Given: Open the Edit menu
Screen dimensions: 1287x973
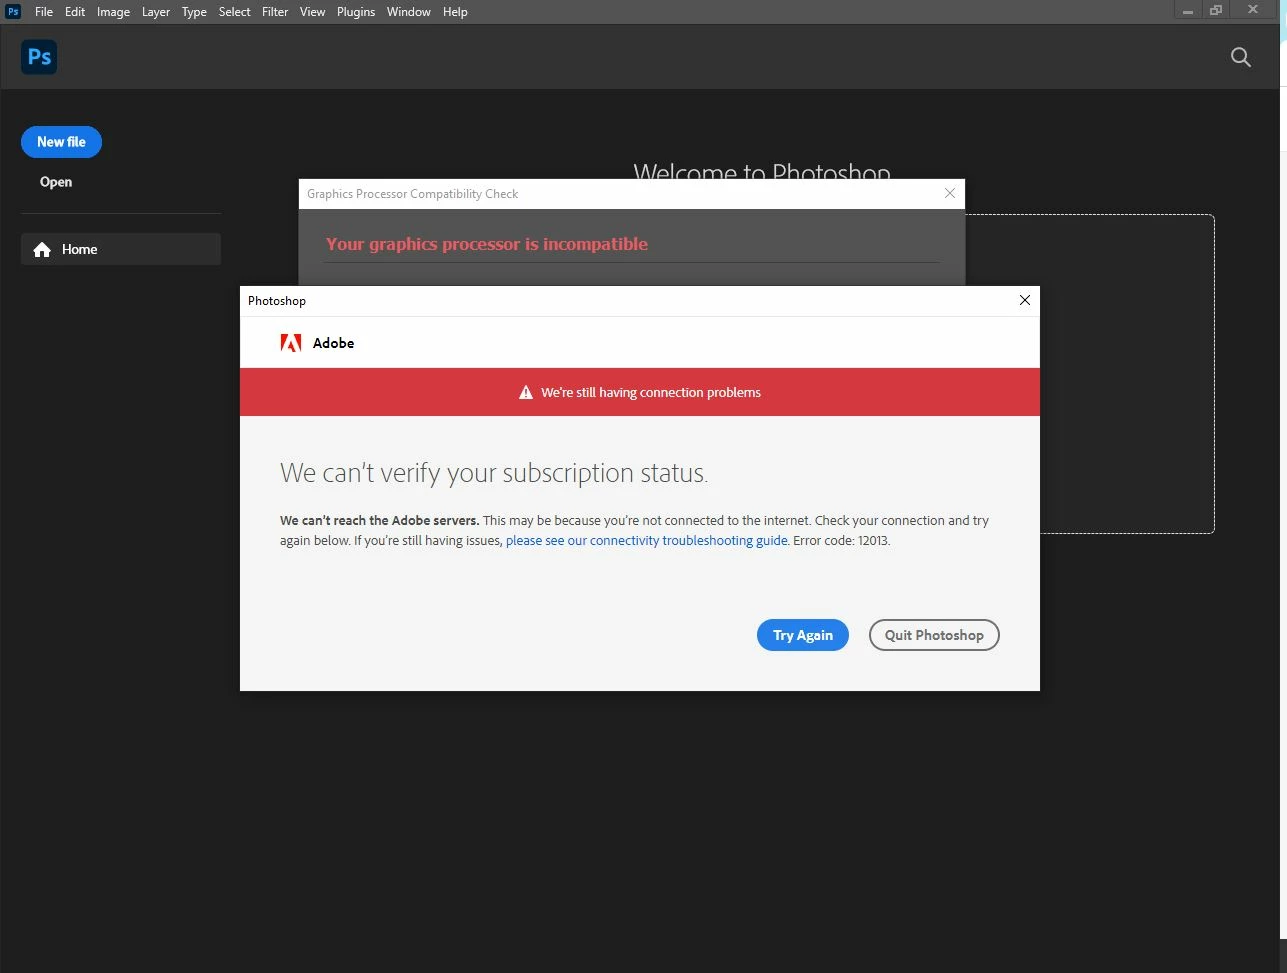Looking at the screenshot, I should (75, 12).
